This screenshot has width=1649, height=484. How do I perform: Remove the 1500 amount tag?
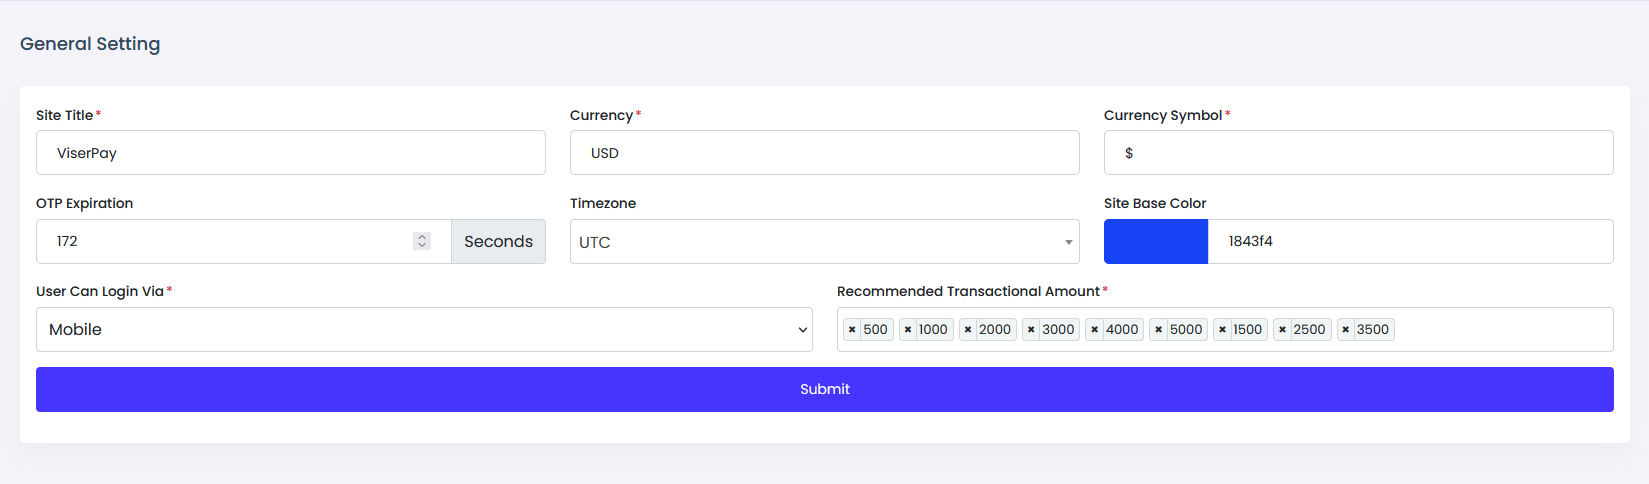click(x=1222, y=330)
